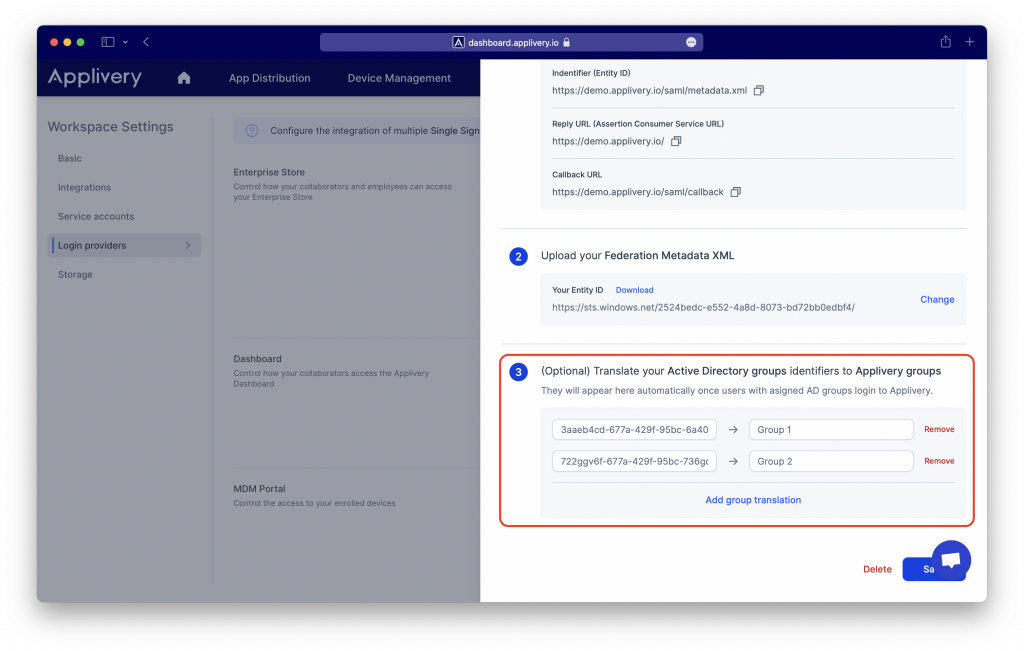This screenshot has height=651, width=1024.
Task: Open the chat support bubble
Action: (x=951, y=560)
